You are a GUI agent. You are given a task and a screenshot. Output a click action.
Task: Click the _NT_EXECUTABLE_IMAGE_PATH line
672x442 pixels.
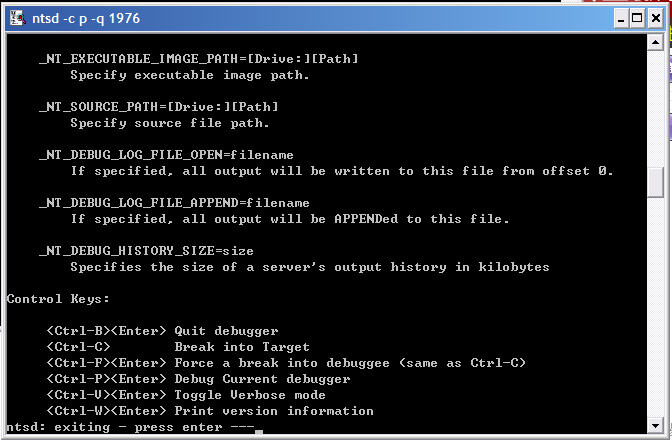click(x=198, y=59)
